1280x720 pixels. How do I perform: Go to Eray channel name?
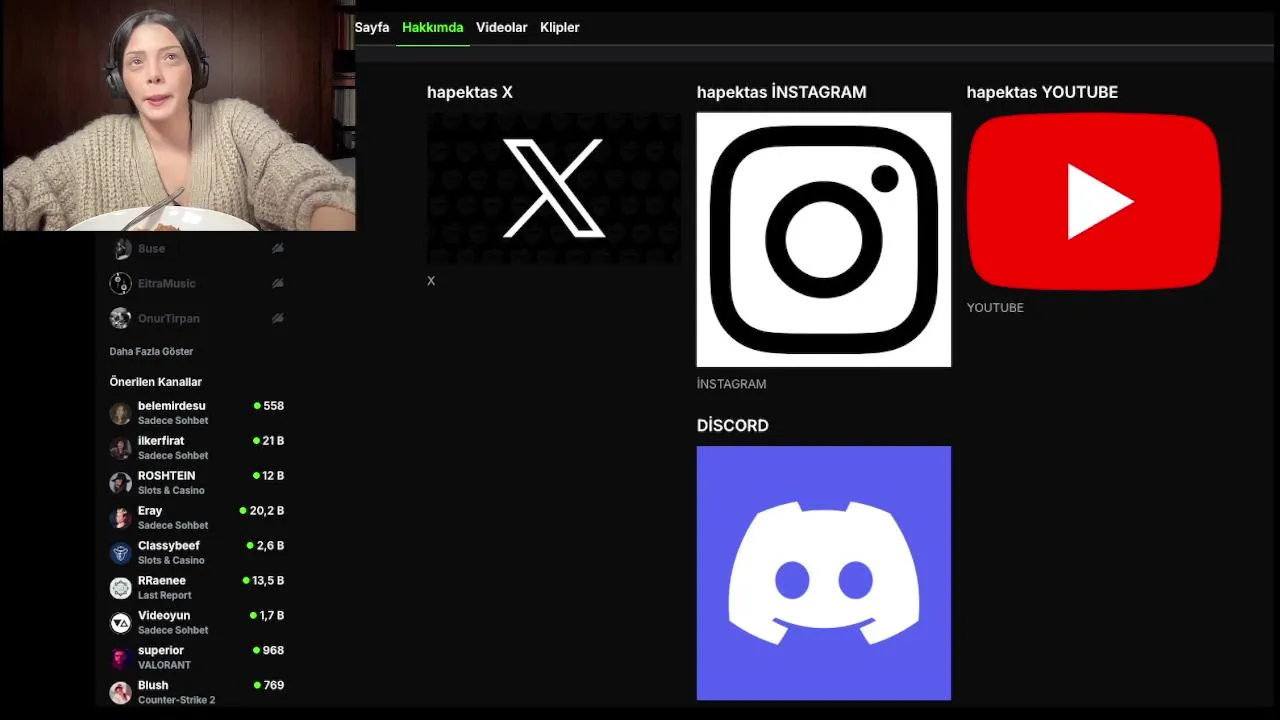[x=150, y=511]
